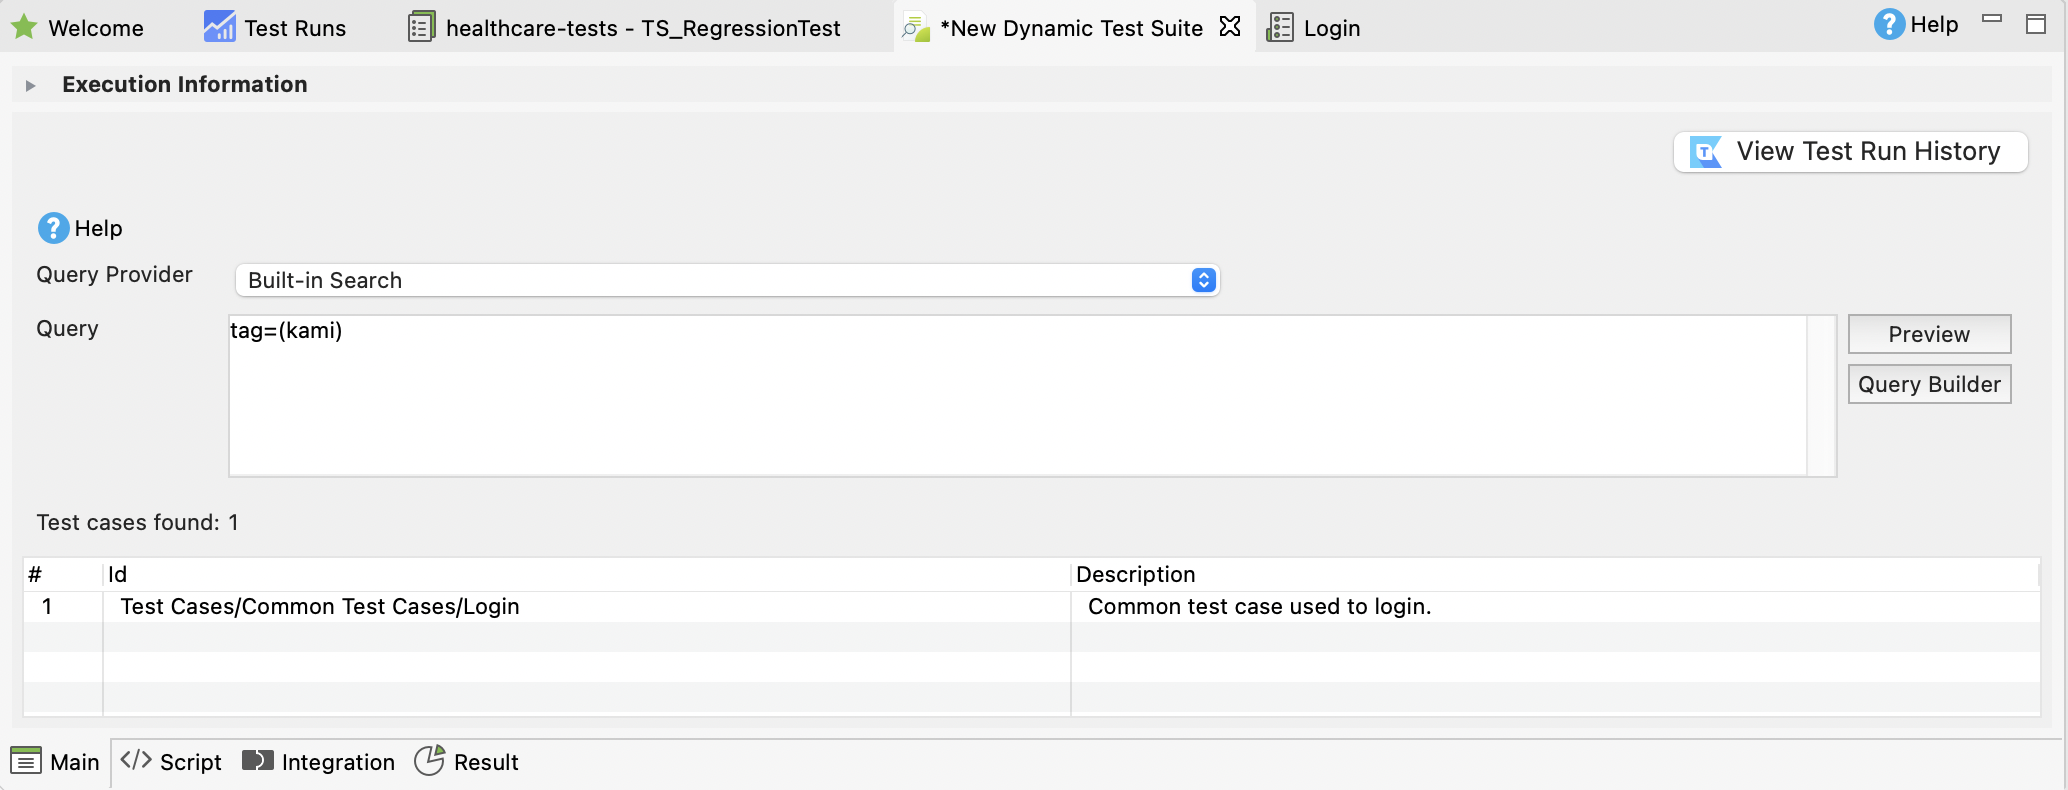Click the green star Welcome tab icon

(24, 27)
